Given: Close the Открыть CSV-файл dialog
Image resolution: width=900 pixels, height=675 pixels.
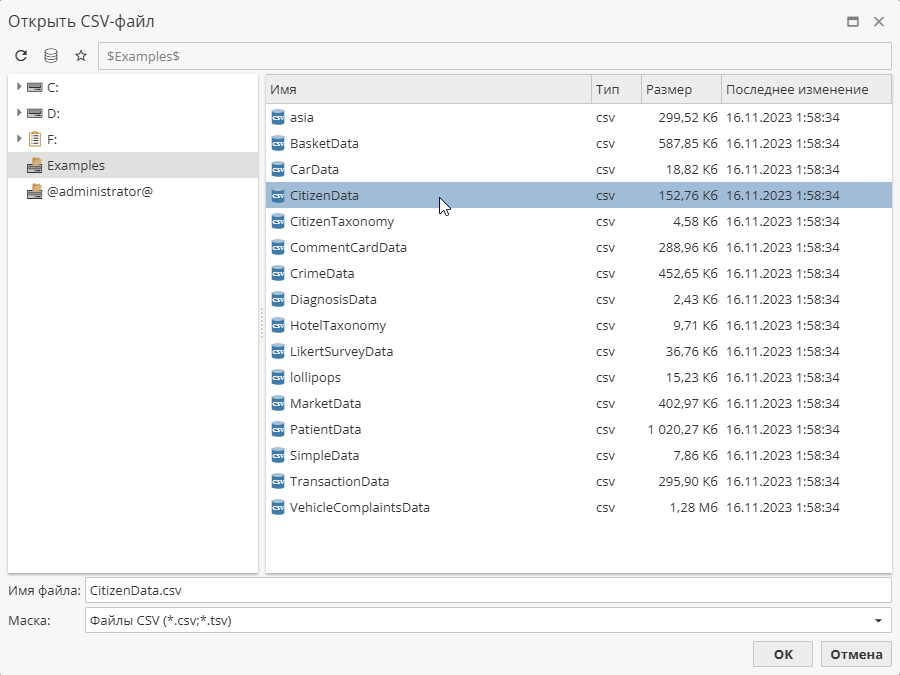Looking at the screenshot, I should [x=879, y=22].
